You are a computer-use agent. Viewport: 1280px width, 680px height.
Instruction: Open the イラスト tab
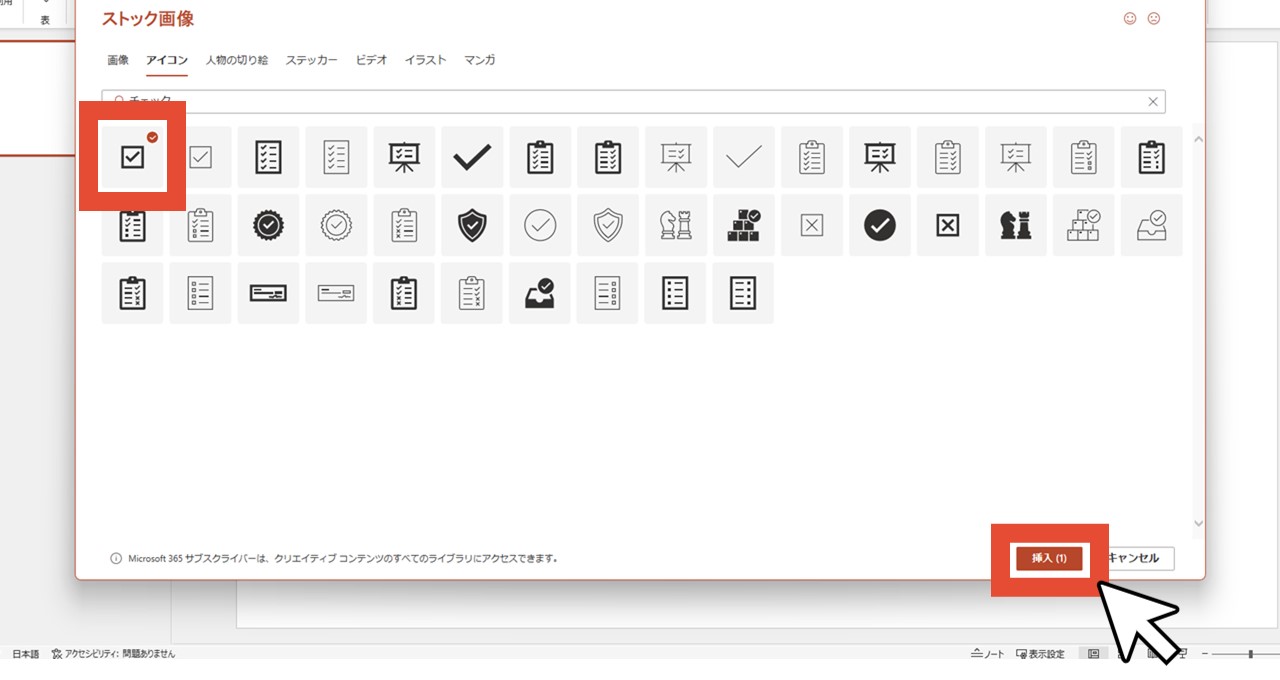[x=425, y=60]
